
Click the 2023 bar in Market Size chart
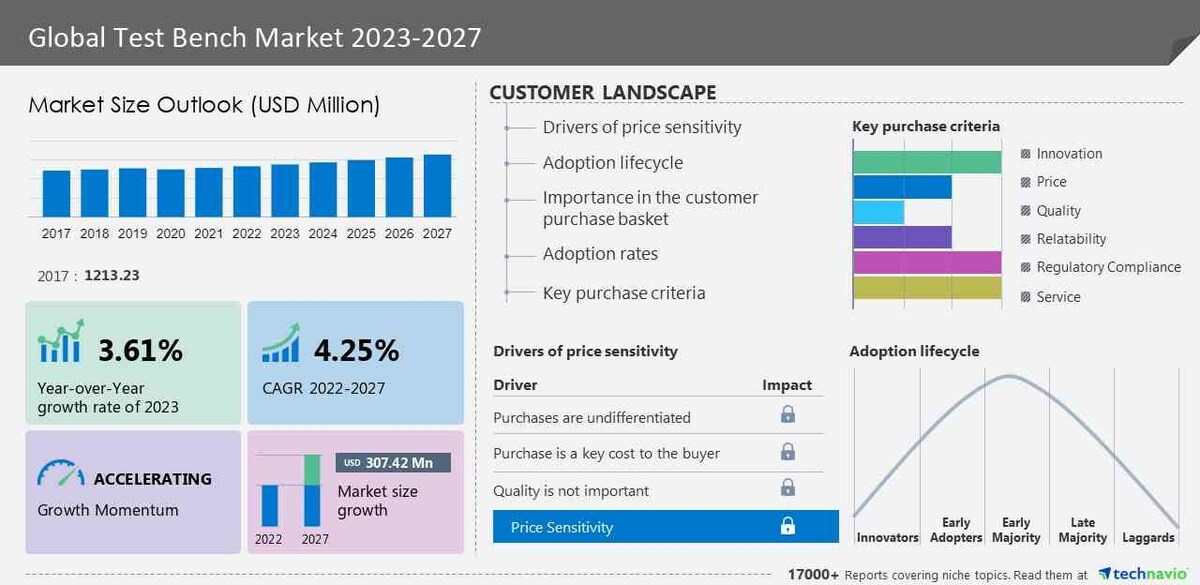(x=285, y=190)
